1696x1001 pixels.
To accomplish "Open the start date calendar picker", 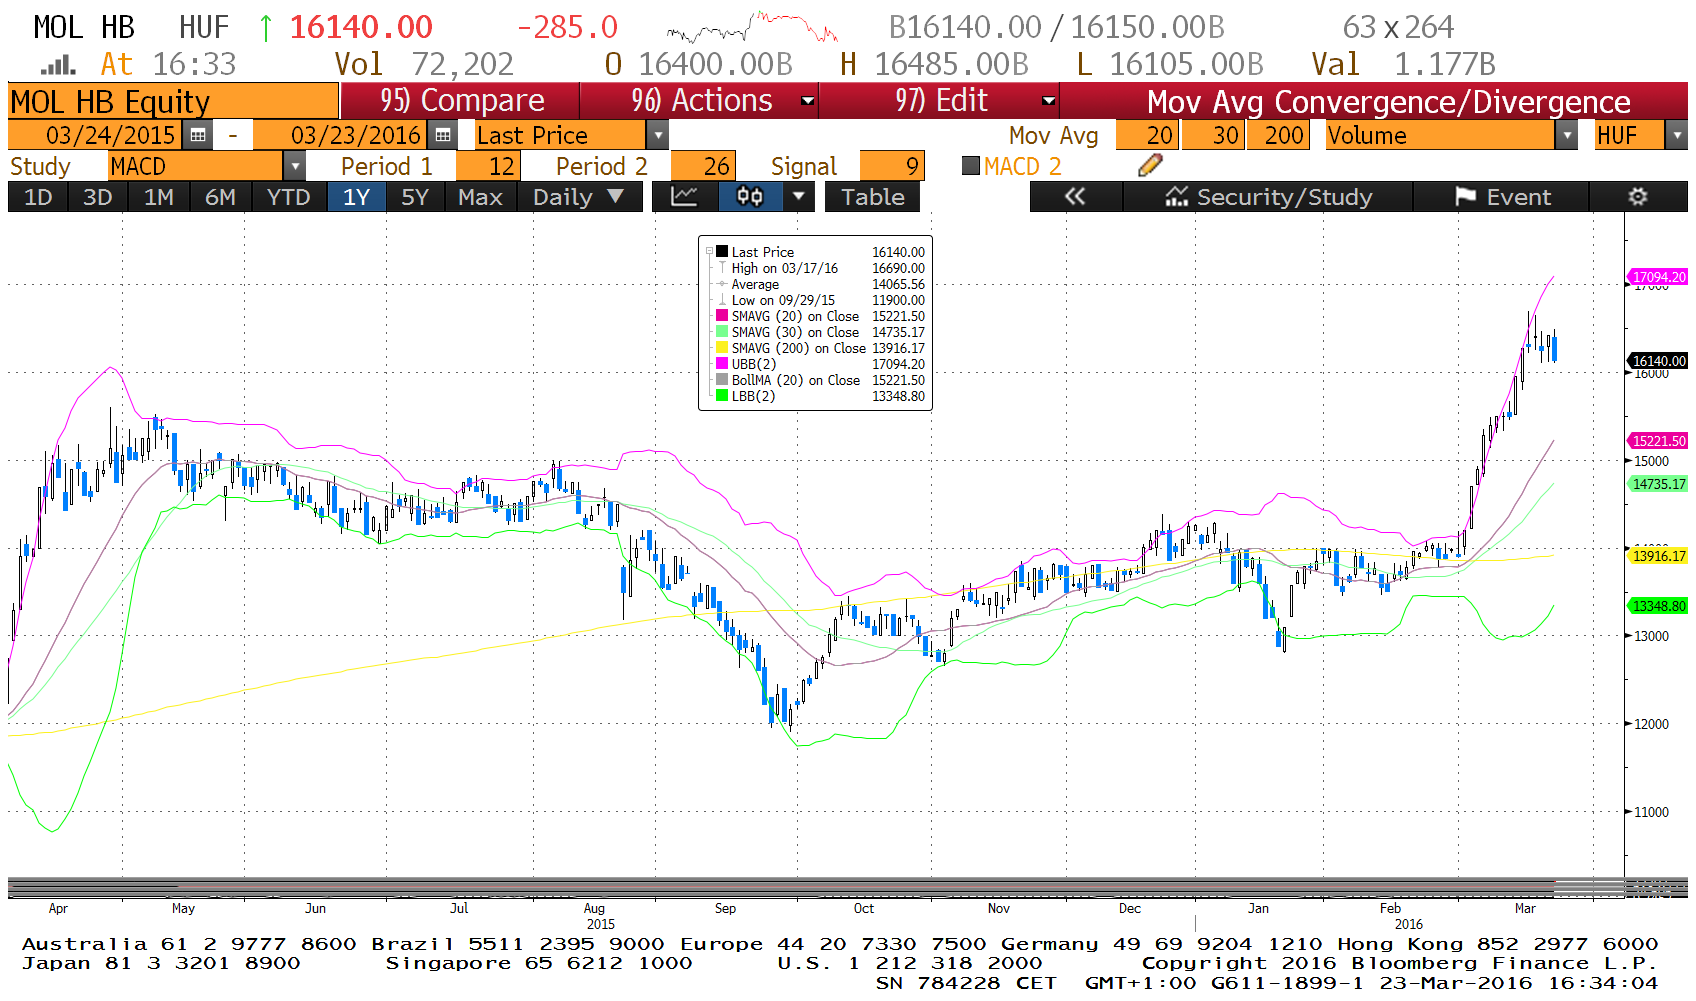I will 198,135.
